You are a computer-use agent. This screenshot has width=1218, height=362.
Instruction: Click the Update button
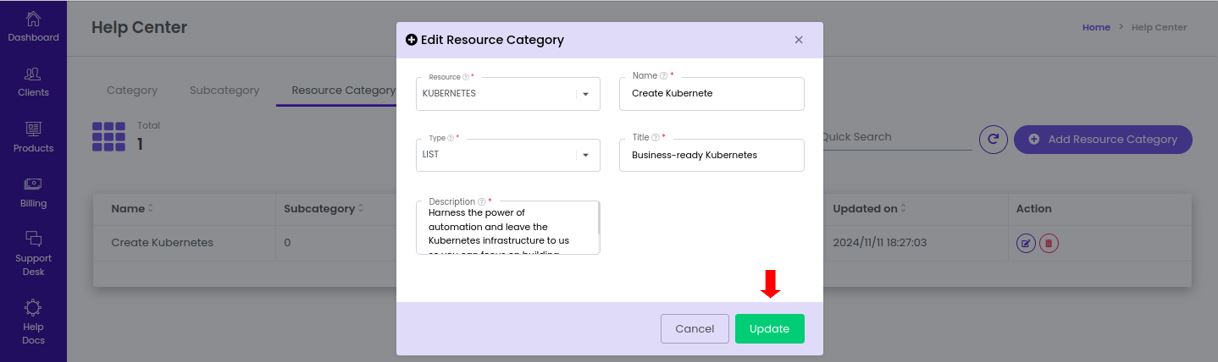(769, 329)
